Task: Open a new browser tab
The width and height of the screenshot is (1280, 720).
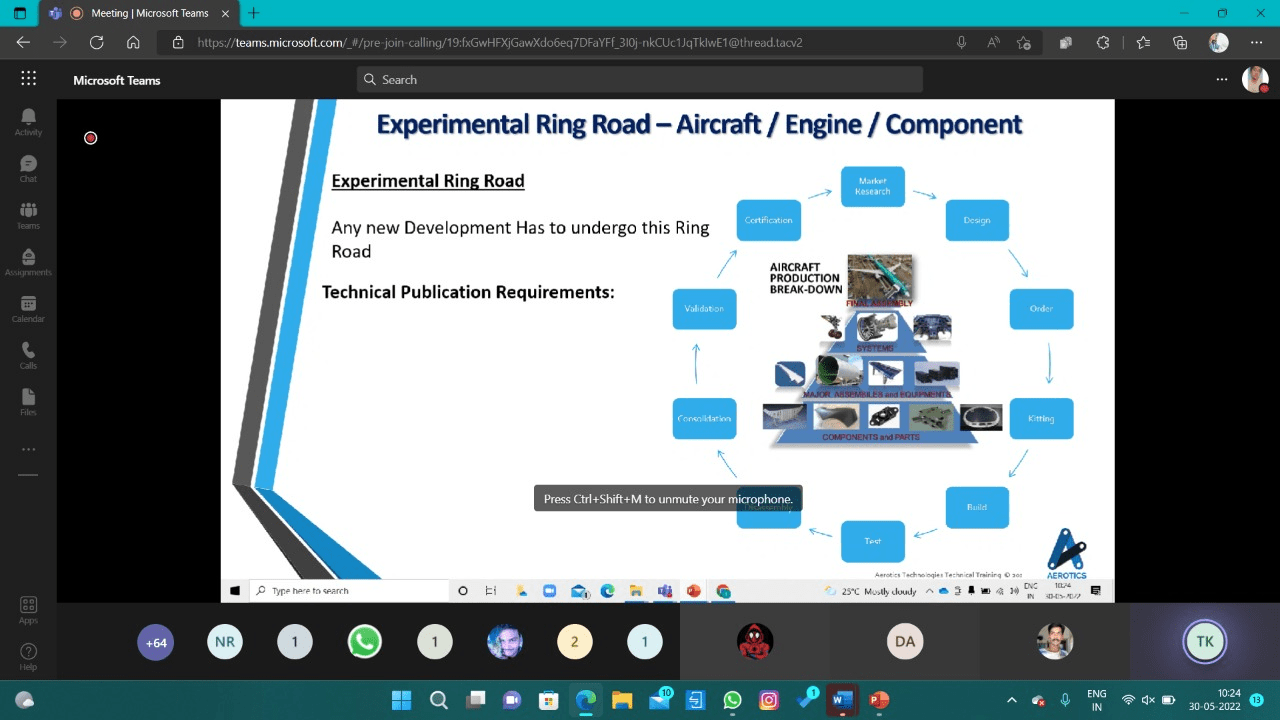Action: click(x=254, y=13)
